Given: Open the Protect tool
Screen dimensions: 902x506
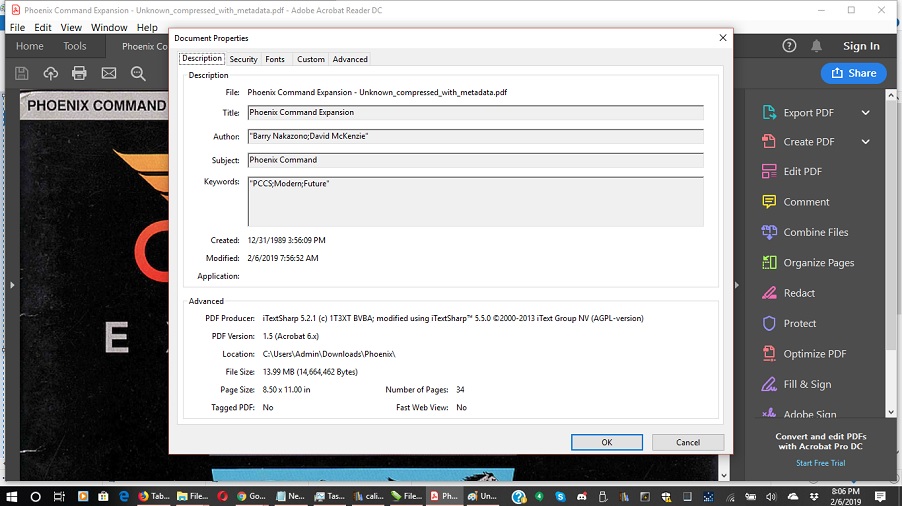Looking at the screenshot, I should [x=789, y=323].
